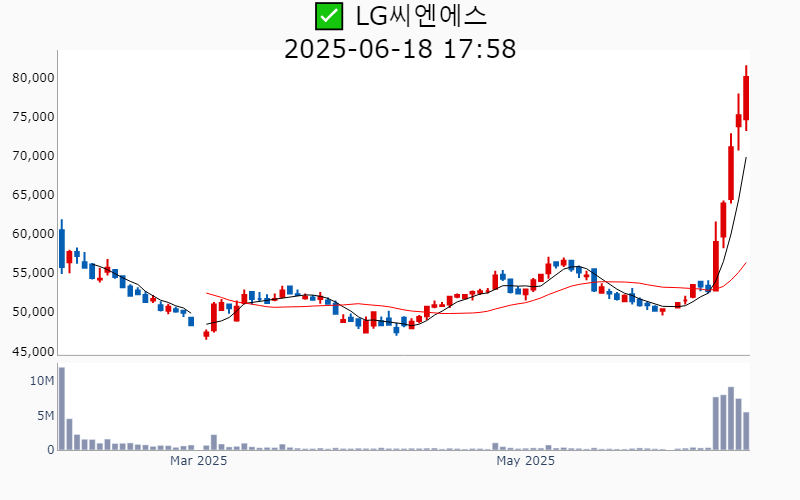The width and height of the screenshot is (800, 500).
Task: Click the 55,000 price axis label
Action: tap(33, 273)
